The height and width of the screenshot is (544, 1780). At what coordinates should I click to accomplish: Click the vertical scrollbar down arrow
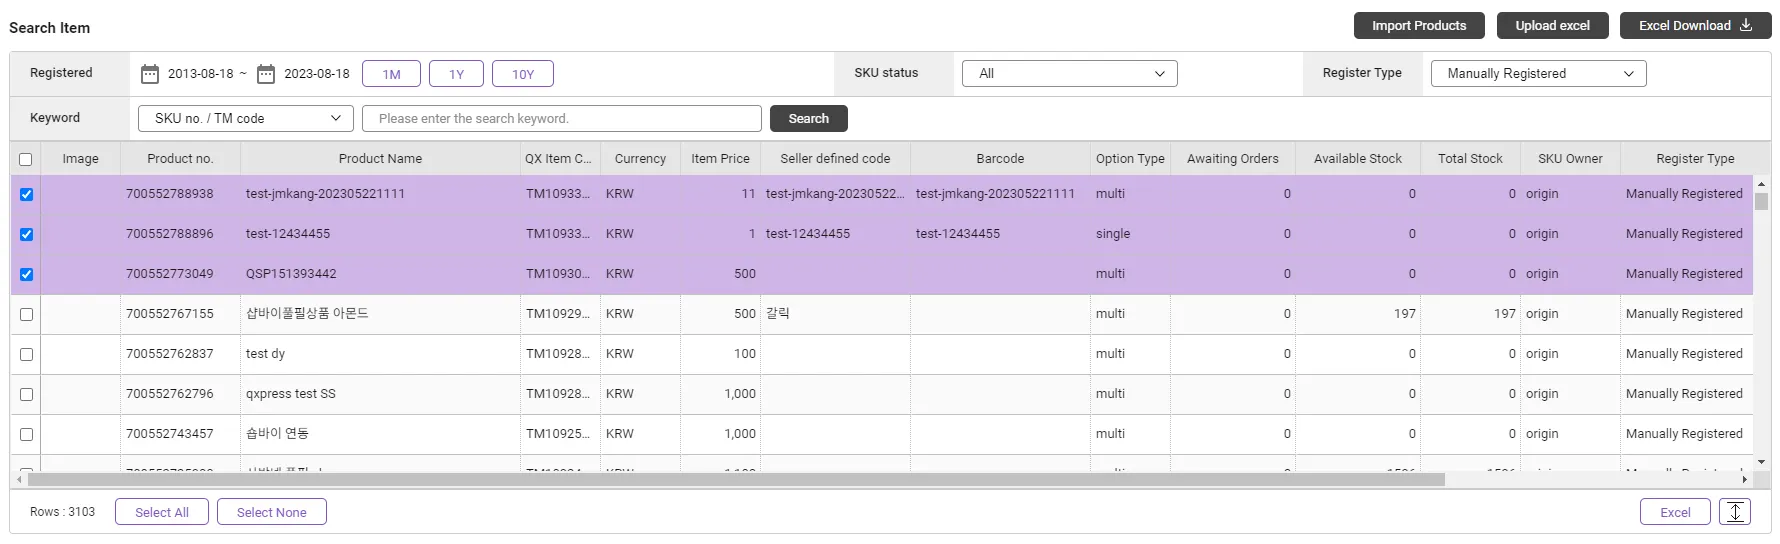[x=1761, y=462]
